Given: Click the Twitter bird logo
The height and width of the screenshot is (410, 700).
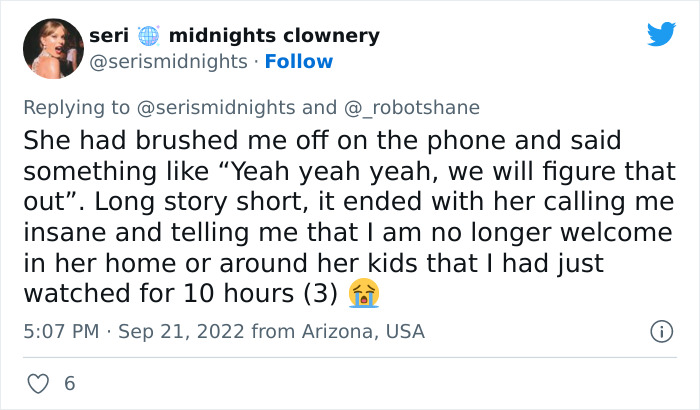Looking at the screenshot, I should point(661,35).
